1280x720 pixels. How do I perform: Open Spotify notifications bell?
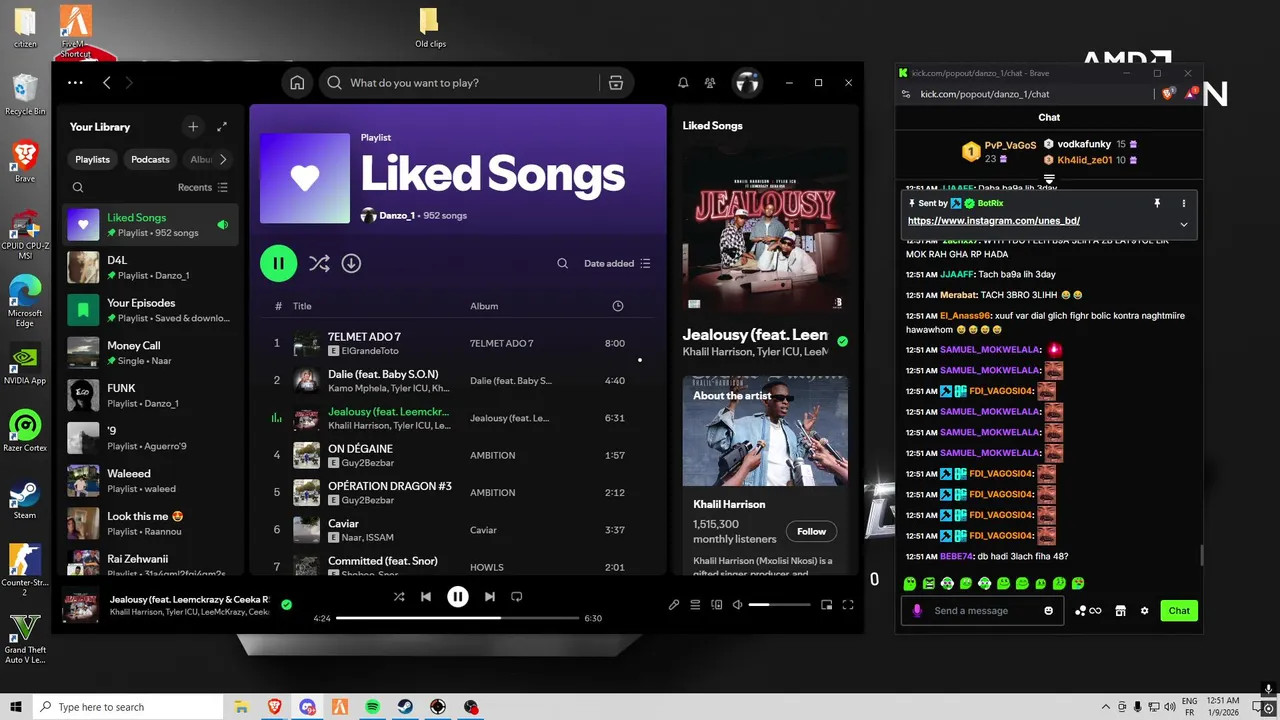683,83
